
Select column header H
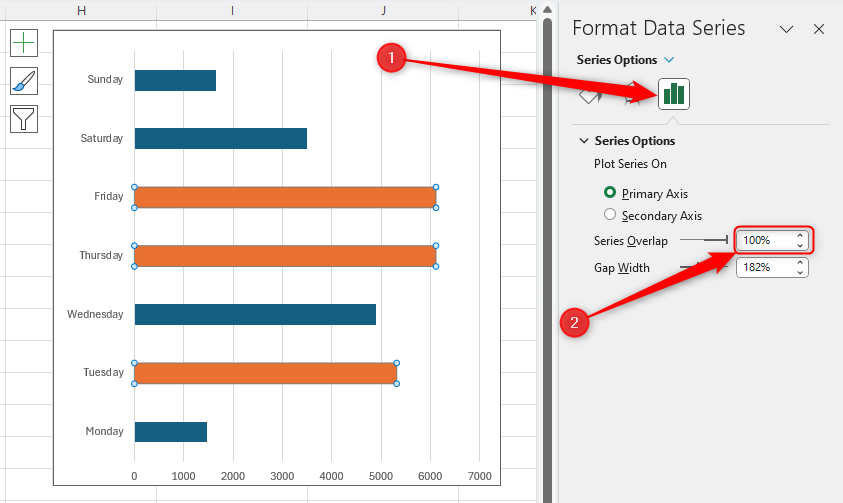(x=81, y=10)
